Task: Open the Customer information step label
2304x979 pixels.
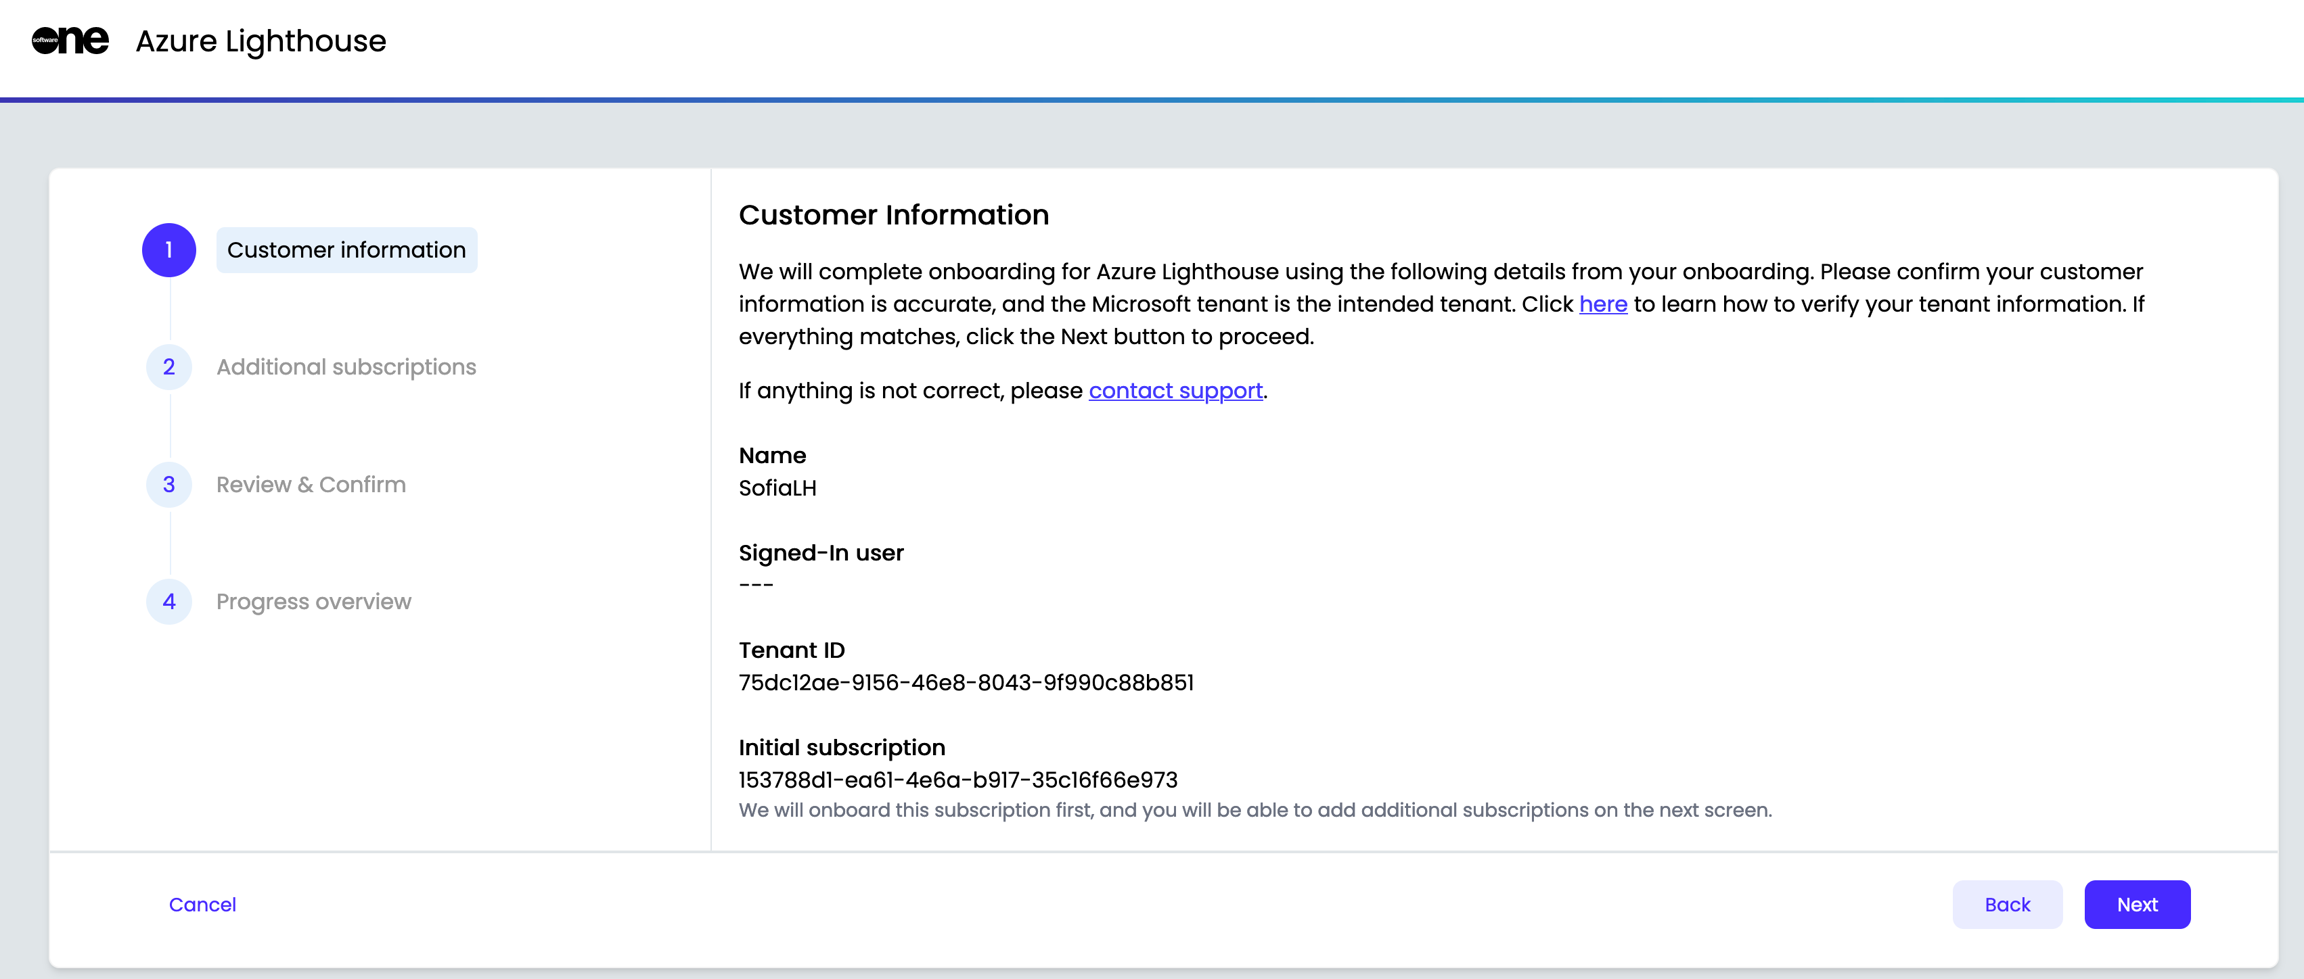Action: point(346,250)
